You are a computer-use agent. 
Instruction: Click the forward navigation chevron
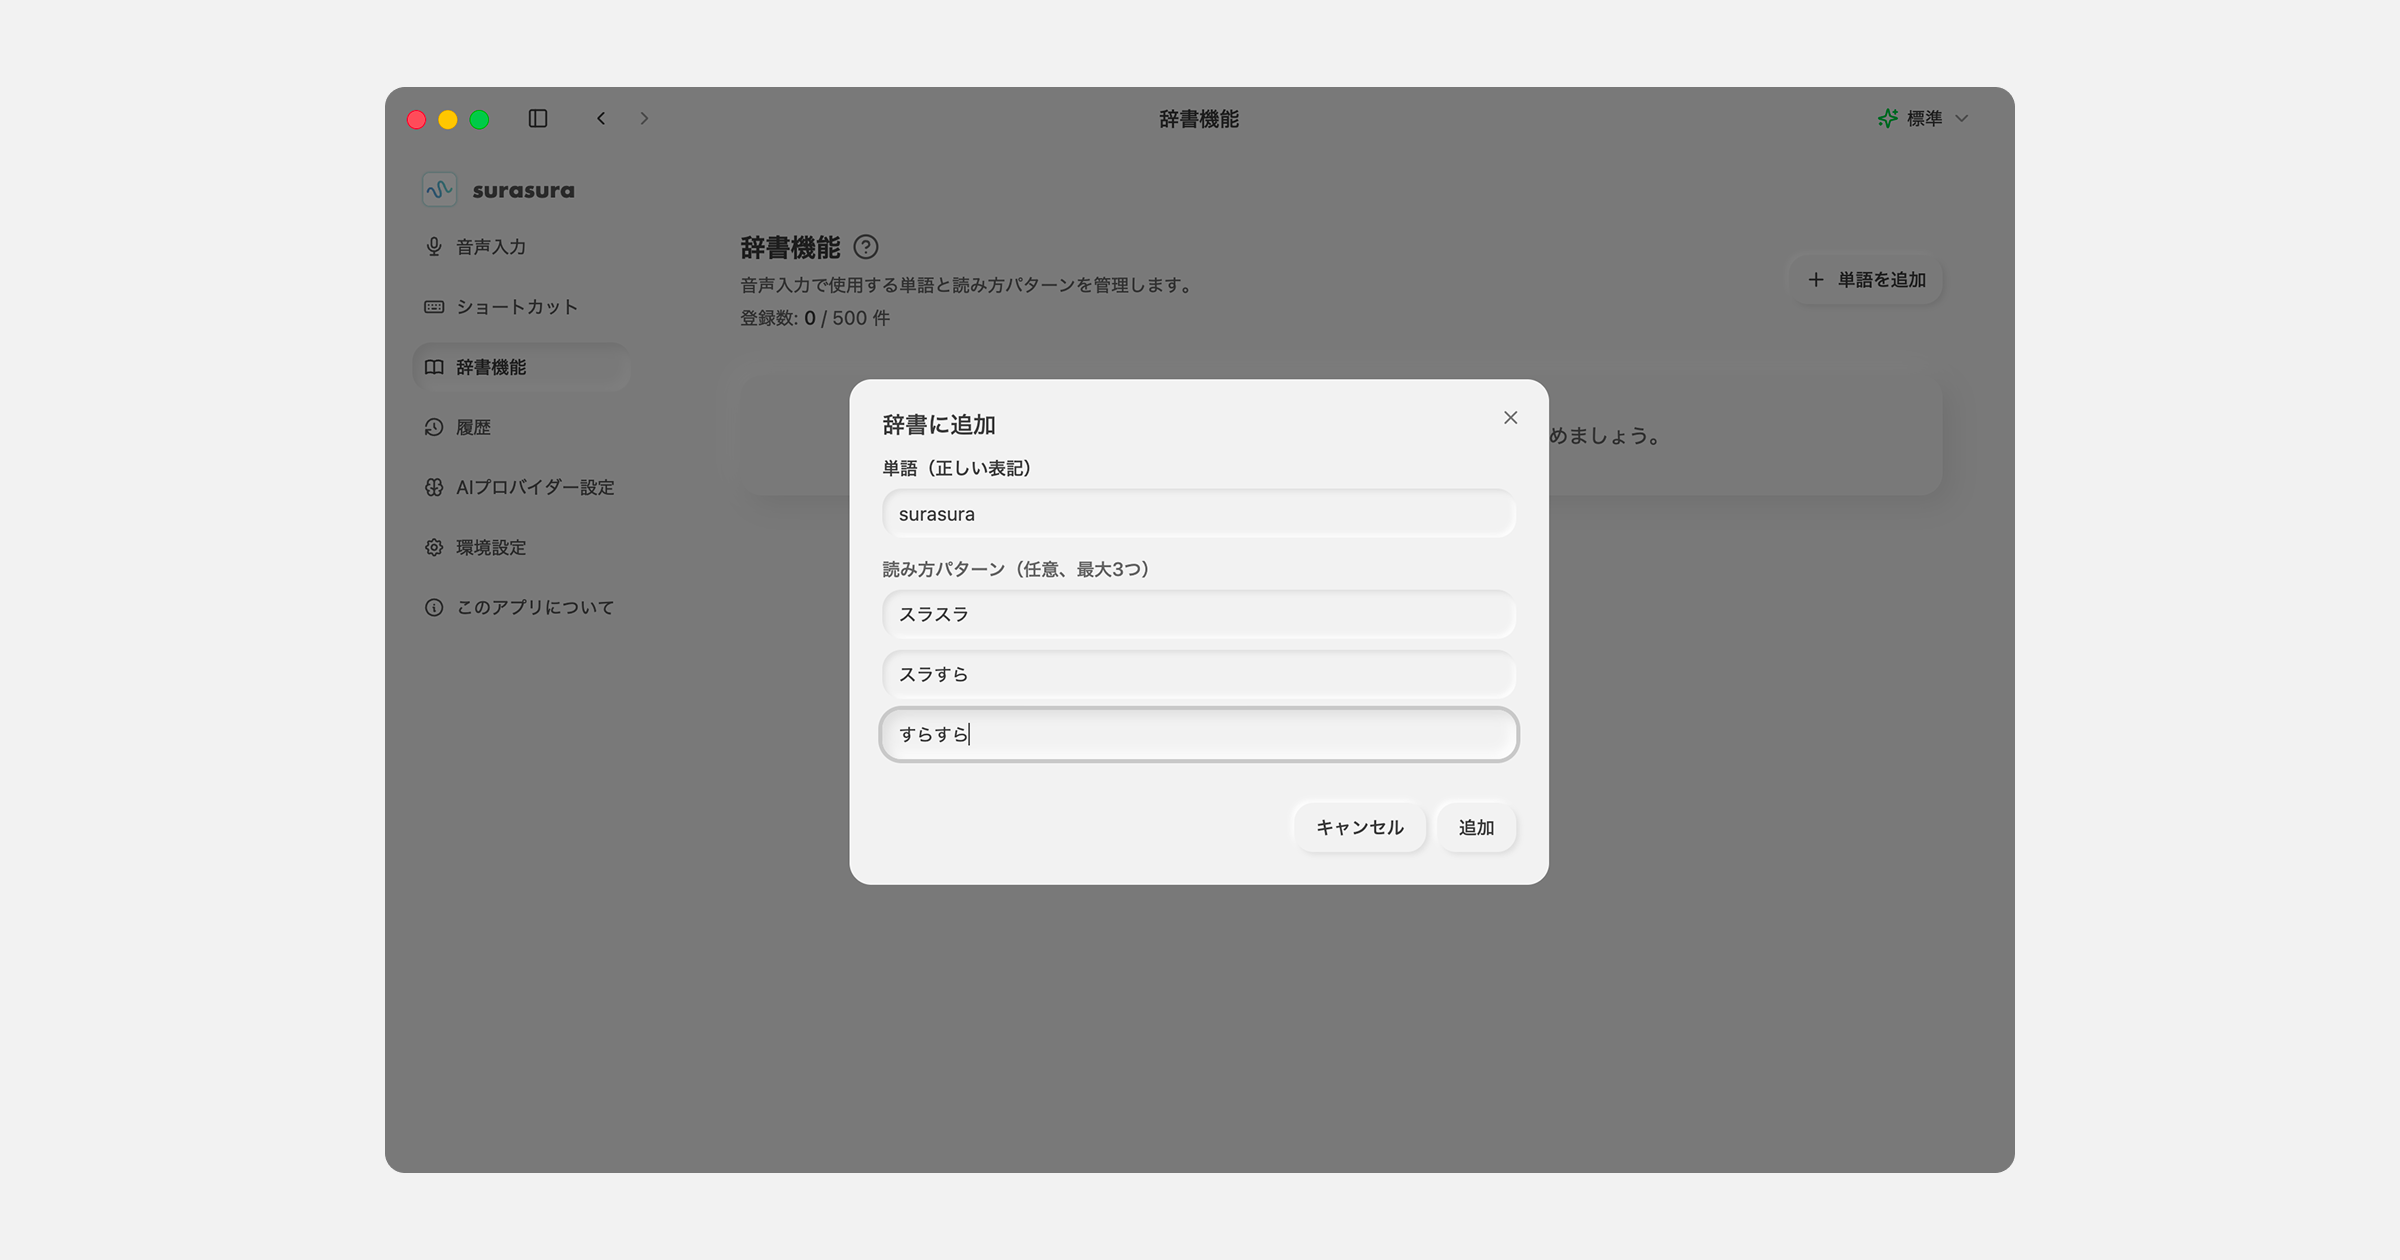point(644,118)
